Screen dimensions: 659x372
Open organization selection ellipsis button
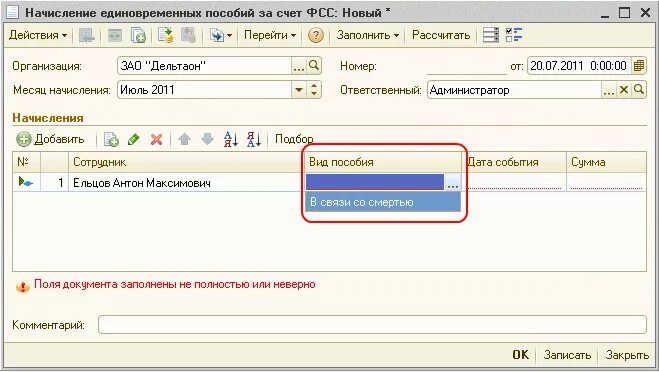click(x=298, y=66)
